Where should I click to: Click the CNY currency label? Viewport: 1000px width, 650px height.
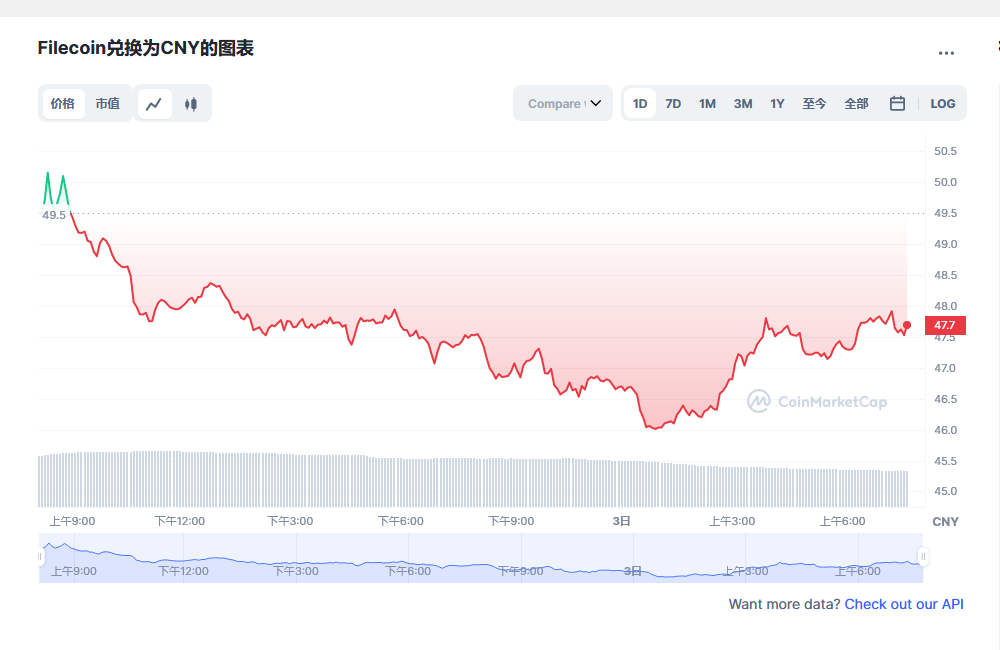[x=945, y=522]
